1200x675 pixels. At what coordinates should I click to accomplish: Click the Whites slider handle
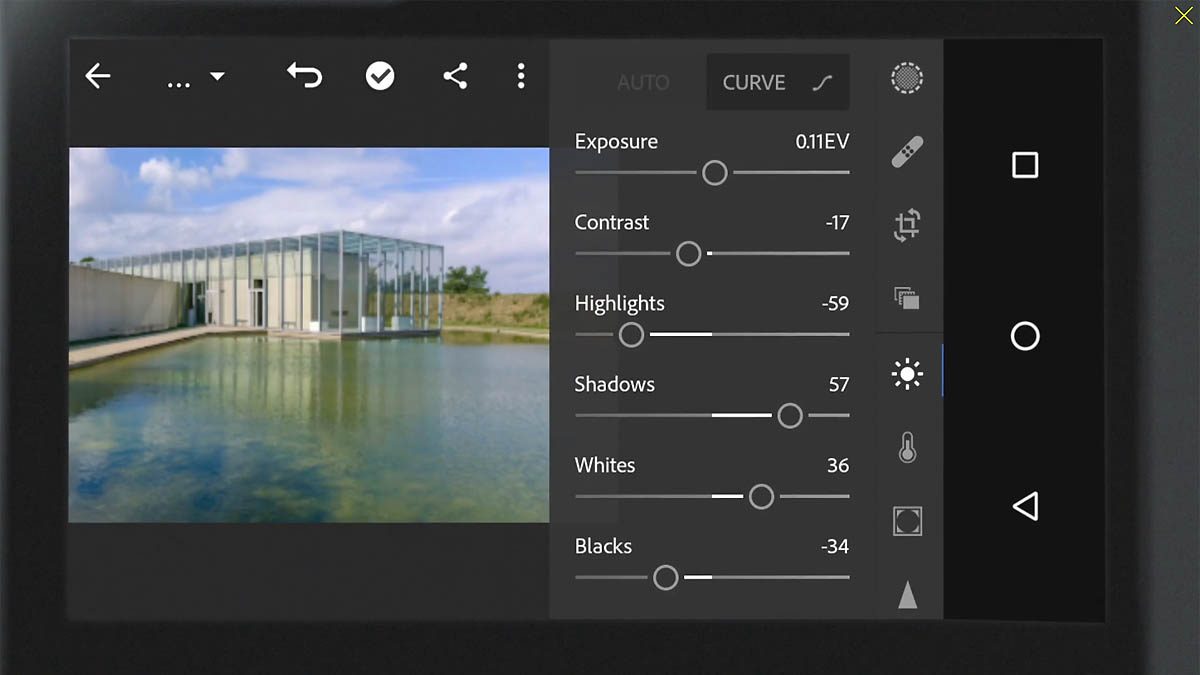(762, 497)
